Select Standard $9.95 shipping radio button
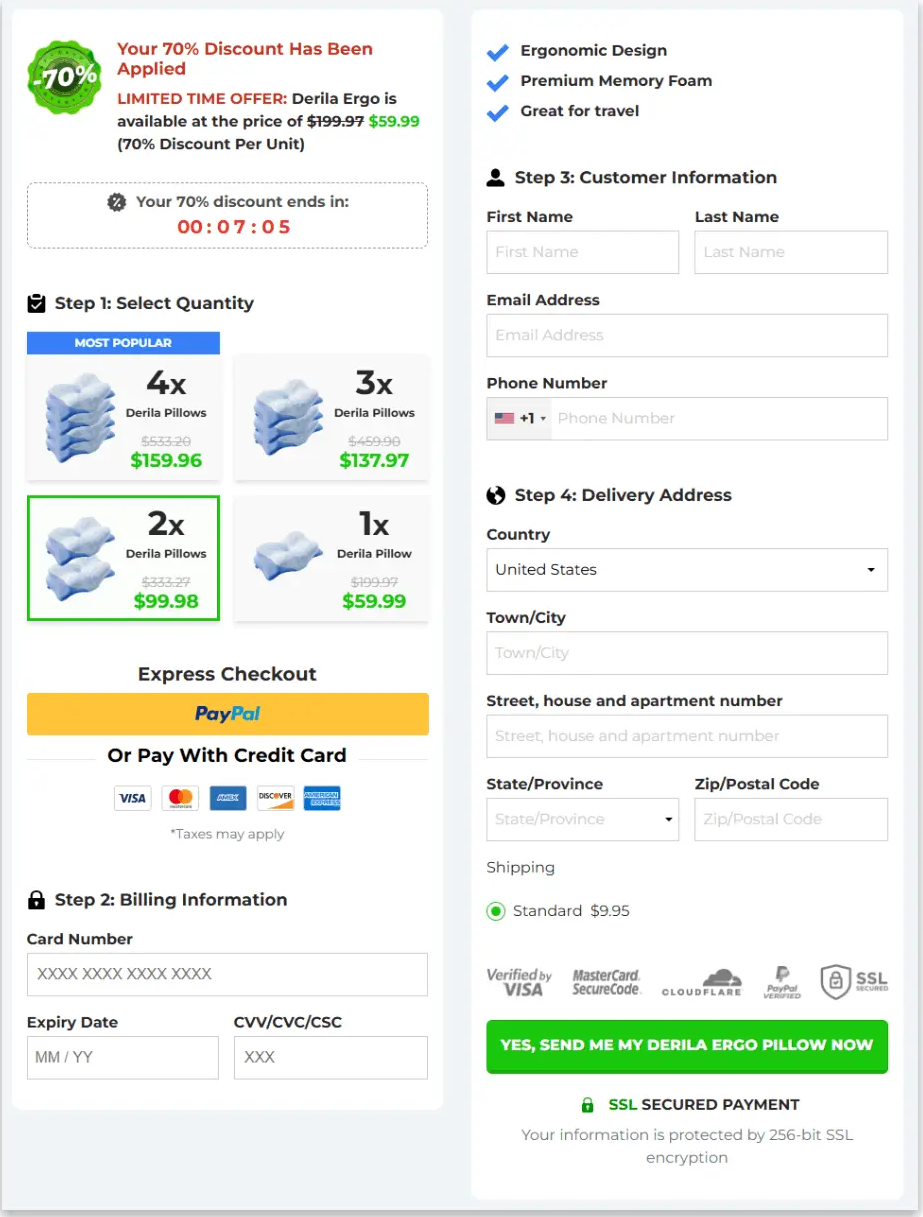Image resolution: width=923 pixels, height=1217 pixels. click(496, 911)
